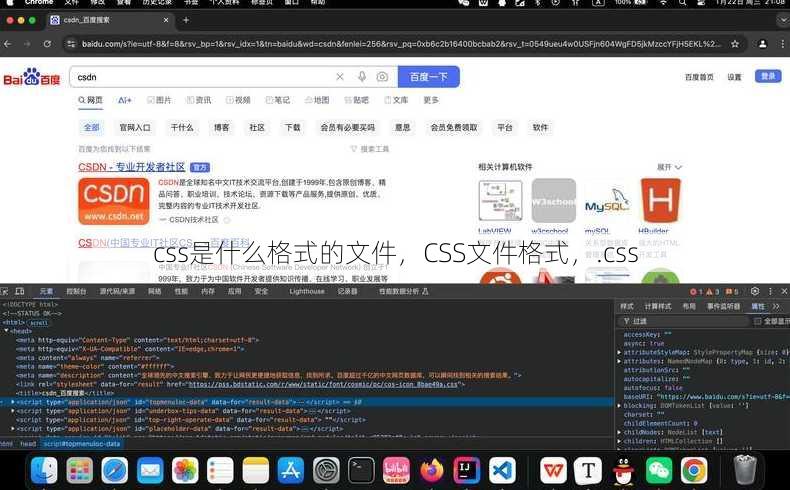Select the 事件监听器 sidebar tab

pyautogui.click(x=723, y=306)
